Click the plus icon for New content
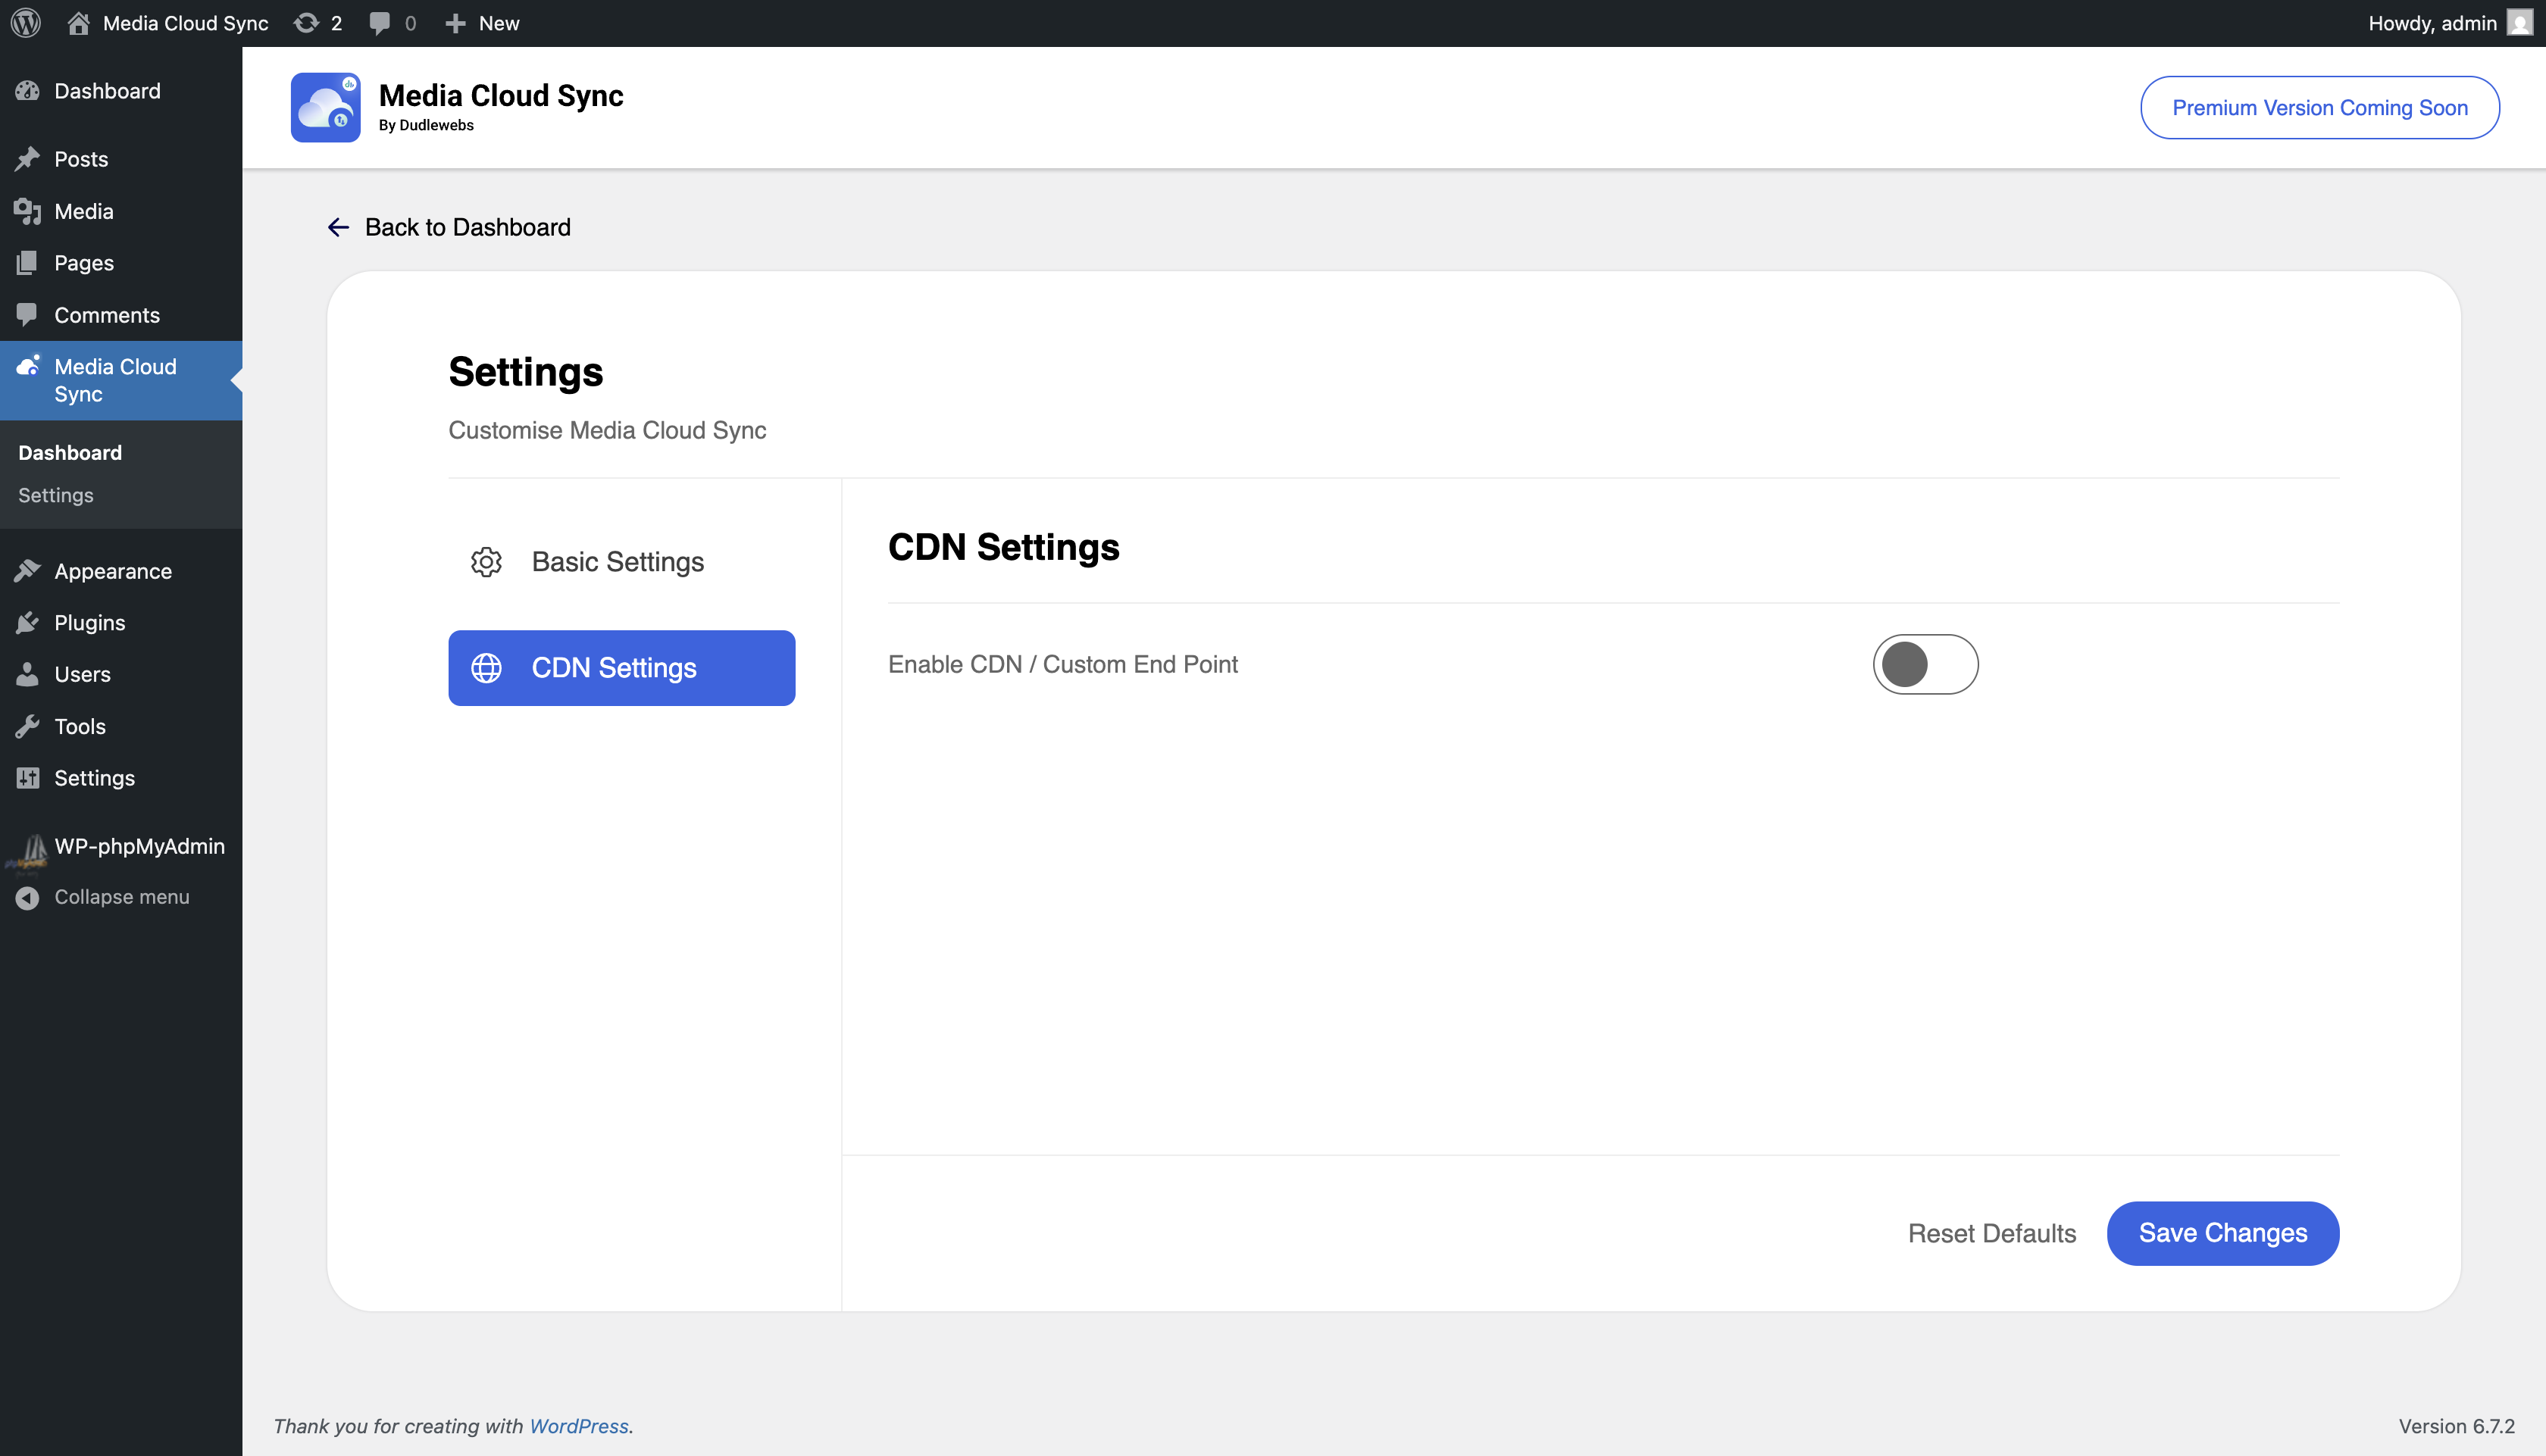This screenshot has width=2546, height=1456. click(455, 23)
